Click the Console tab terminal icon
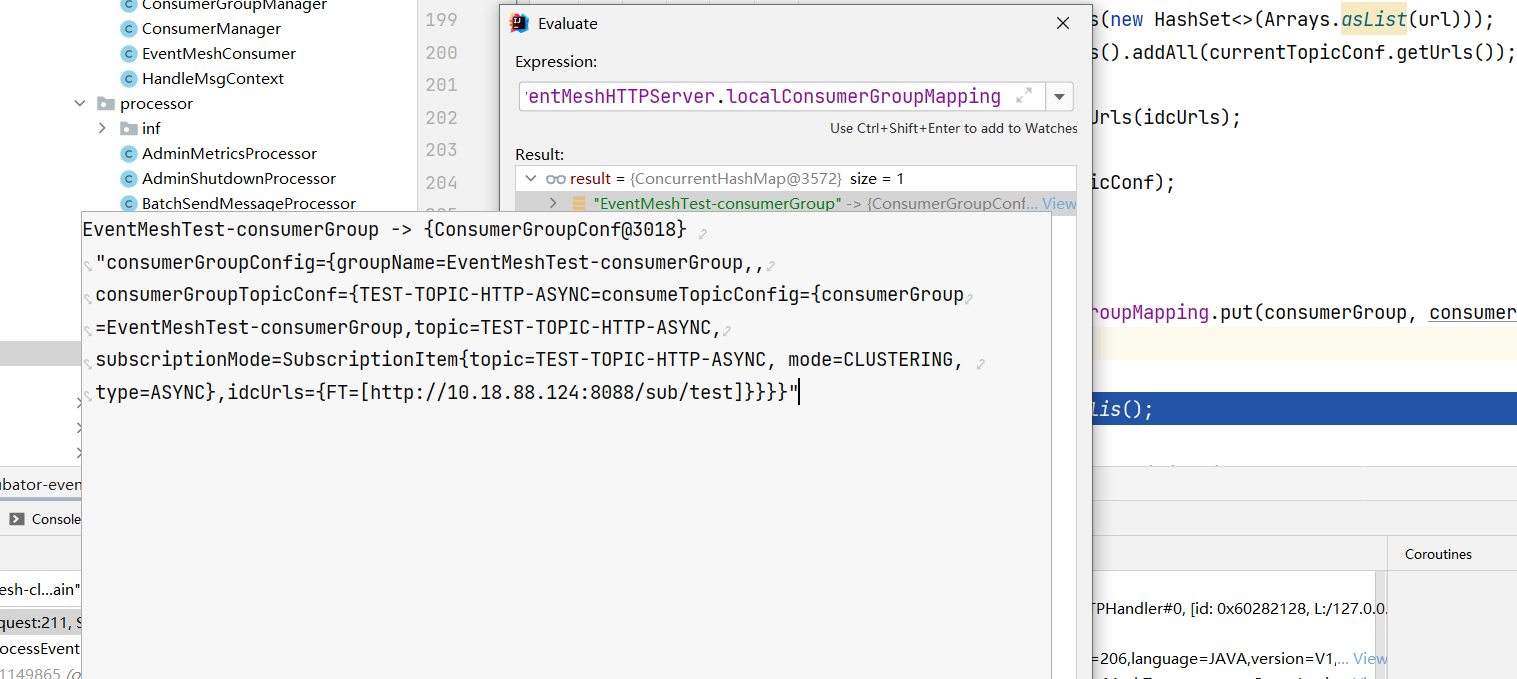This screenshot has height=679, width=1517. click(x=17, y=519)
